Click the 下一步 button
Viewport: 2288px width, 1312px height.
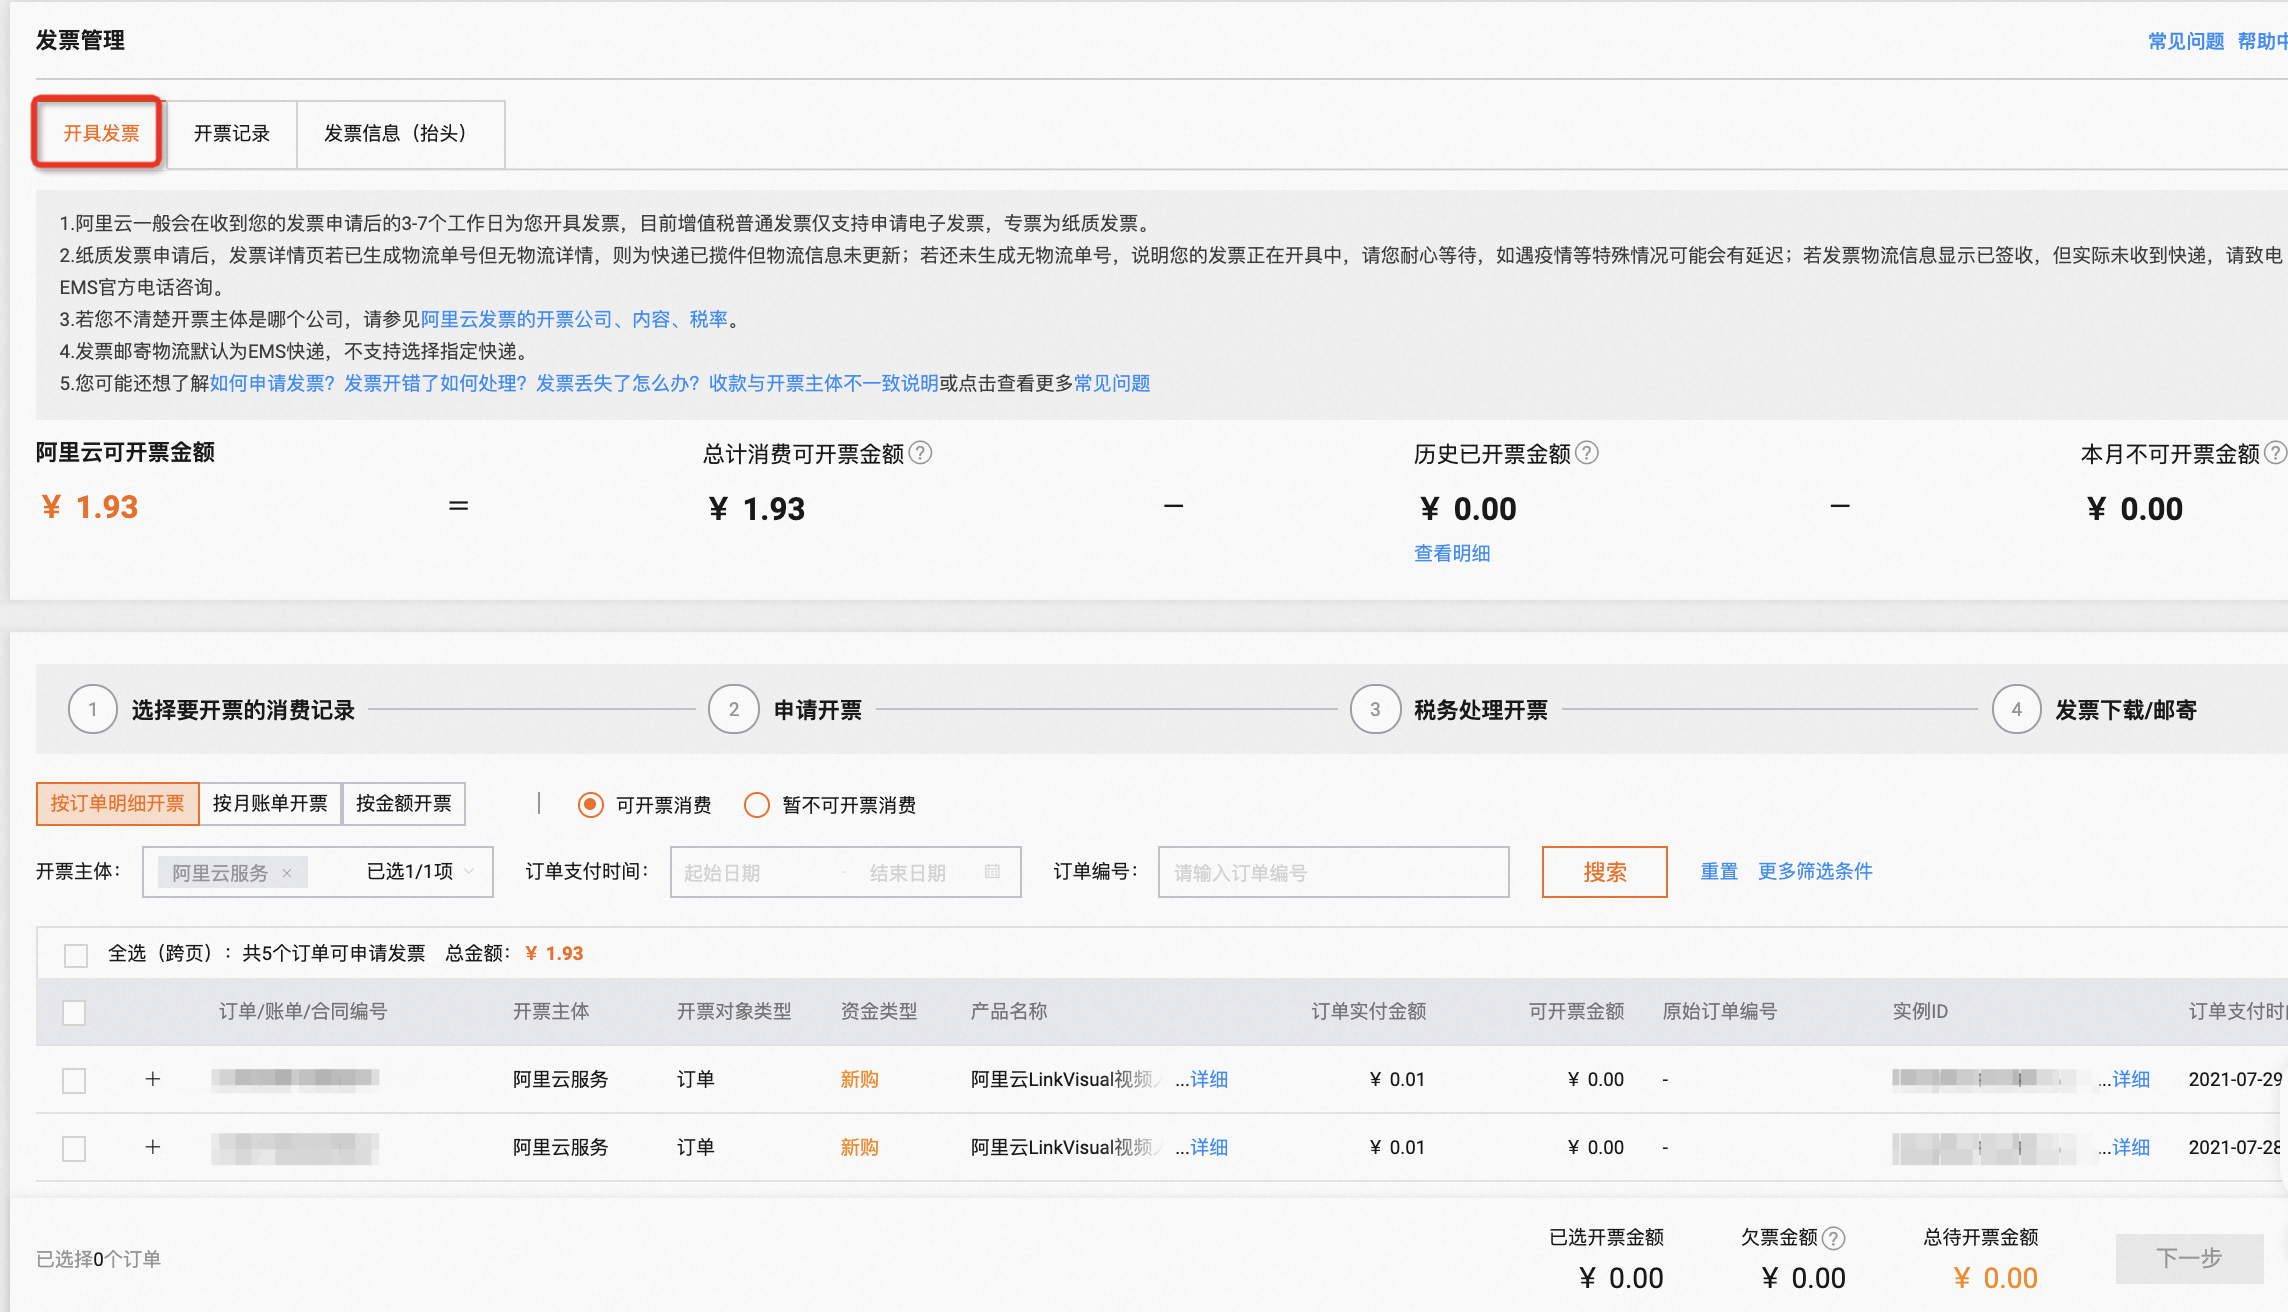point(2190,1258)
